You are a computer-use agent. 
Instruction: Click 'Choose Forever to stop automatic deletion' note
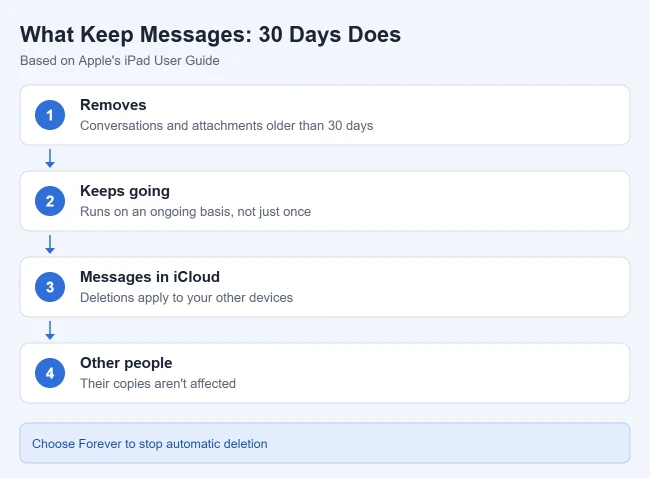click(x=325, y=443)
